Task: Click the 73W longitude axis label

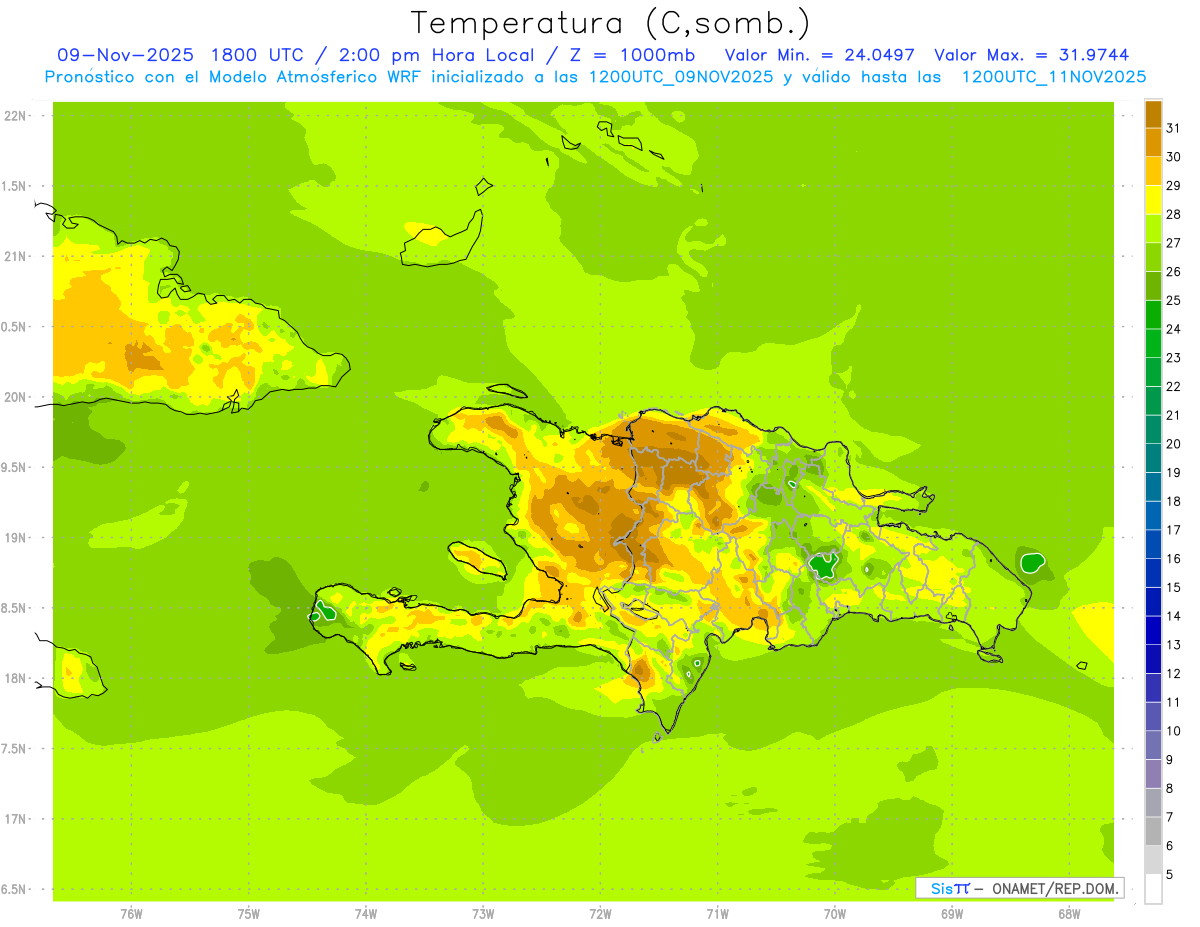Action: tap(483, 914)
